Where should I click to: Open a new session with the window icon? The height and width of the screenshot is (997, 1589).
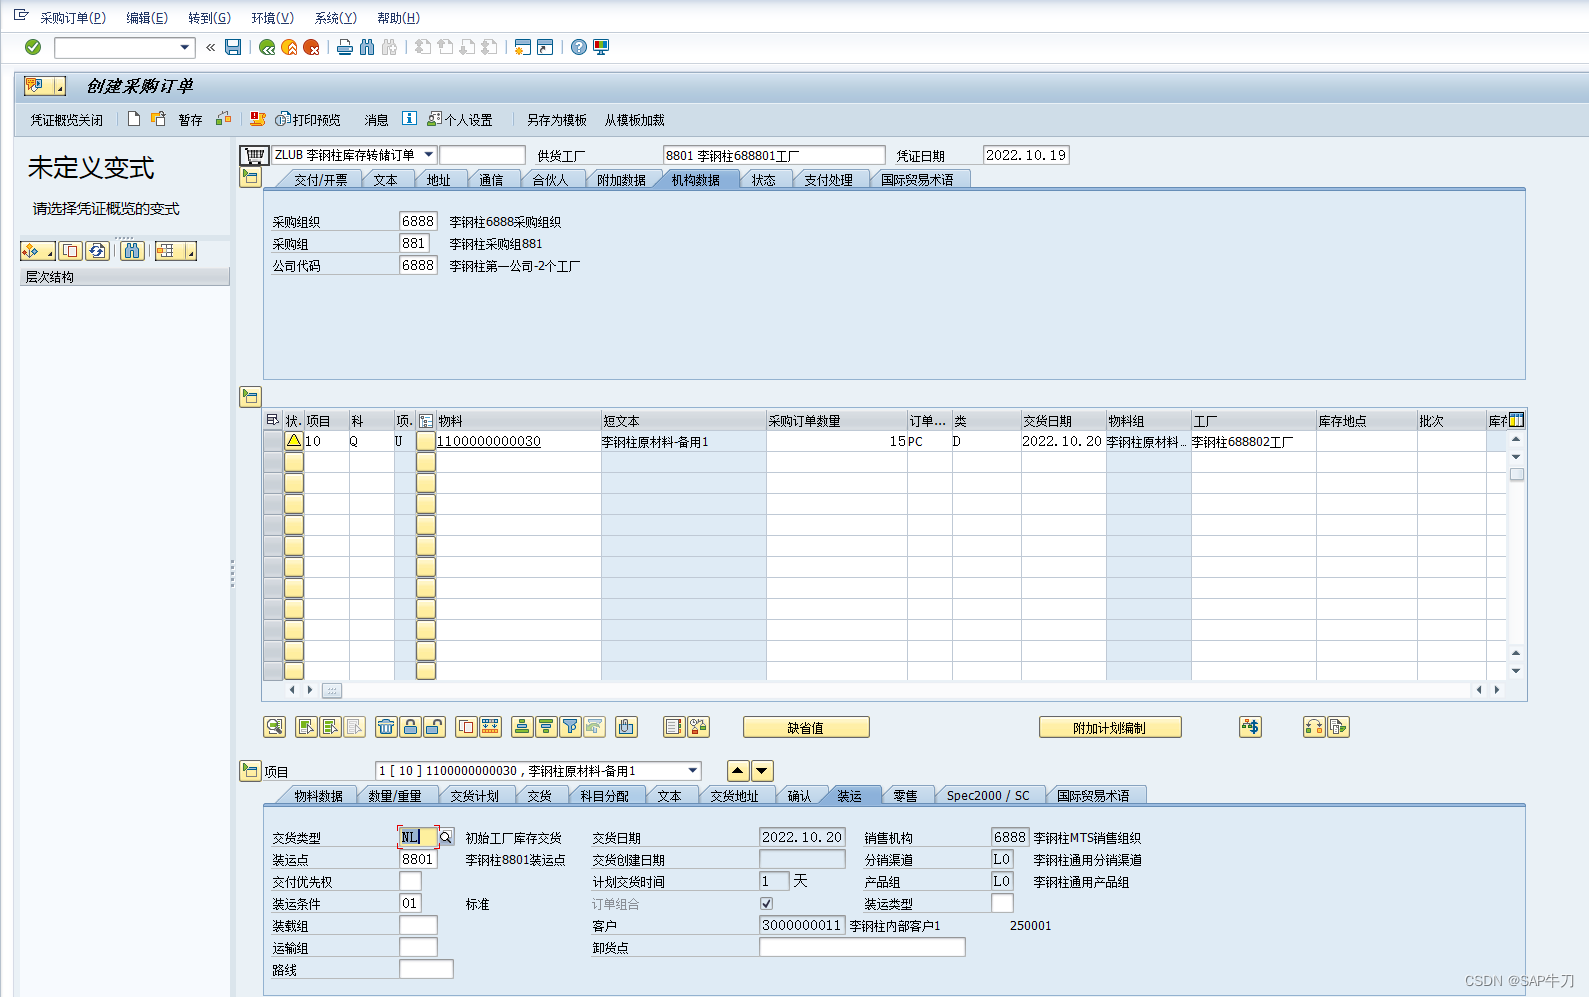(523, 47)
